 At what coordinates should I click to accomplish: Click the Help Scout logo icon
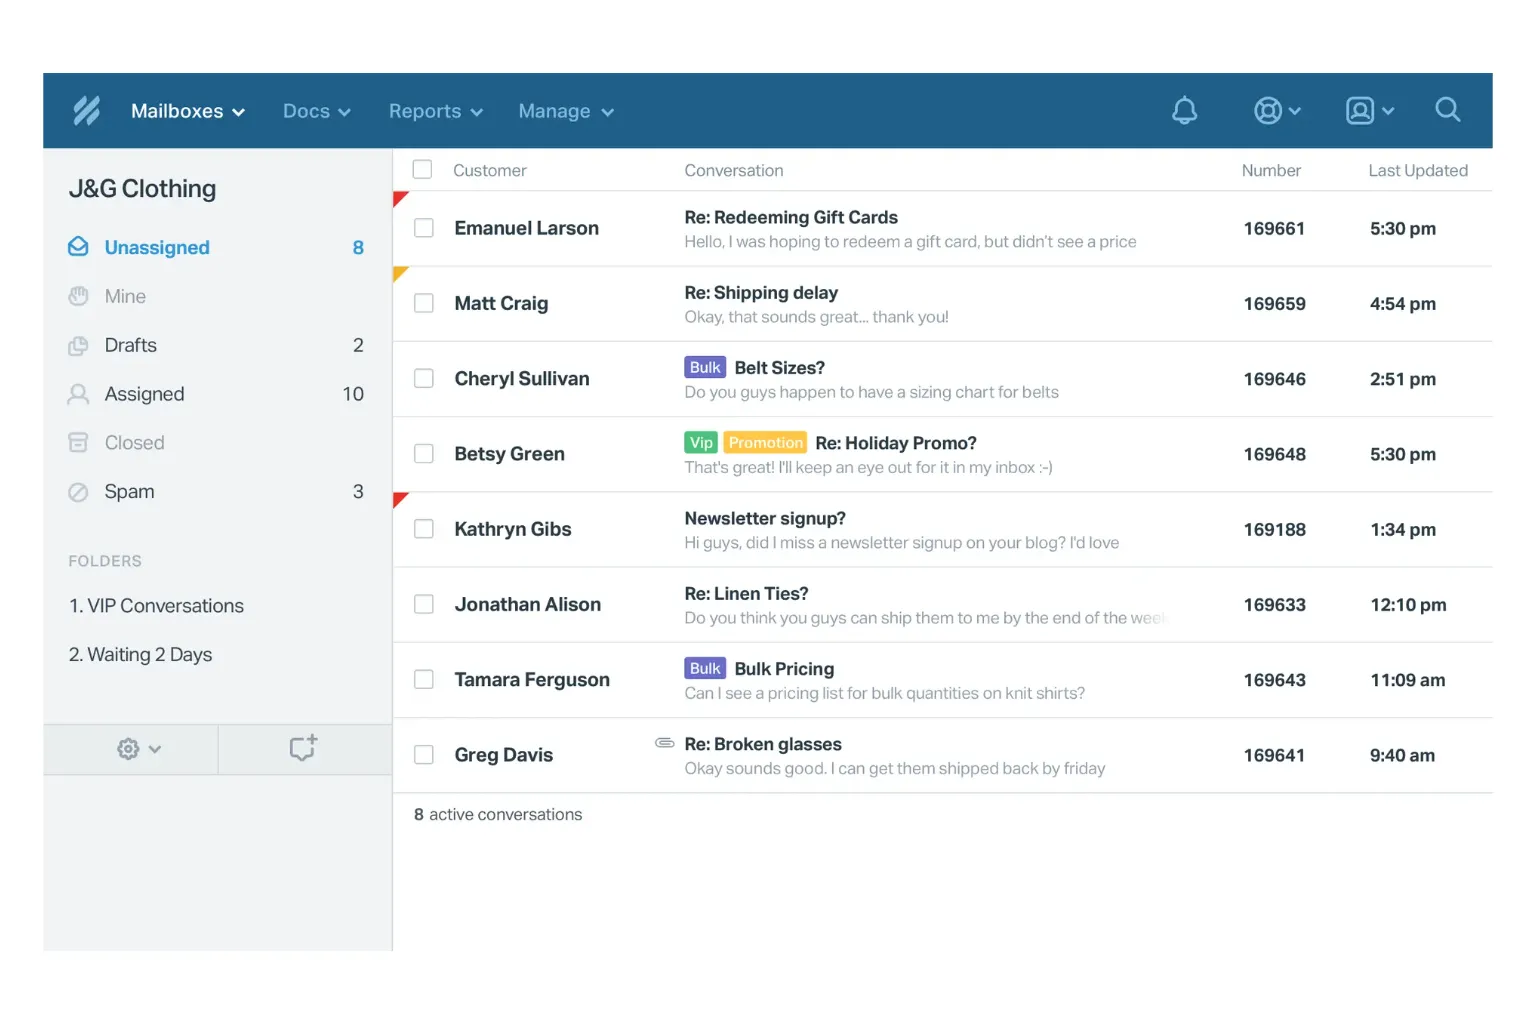pos(87,110)
